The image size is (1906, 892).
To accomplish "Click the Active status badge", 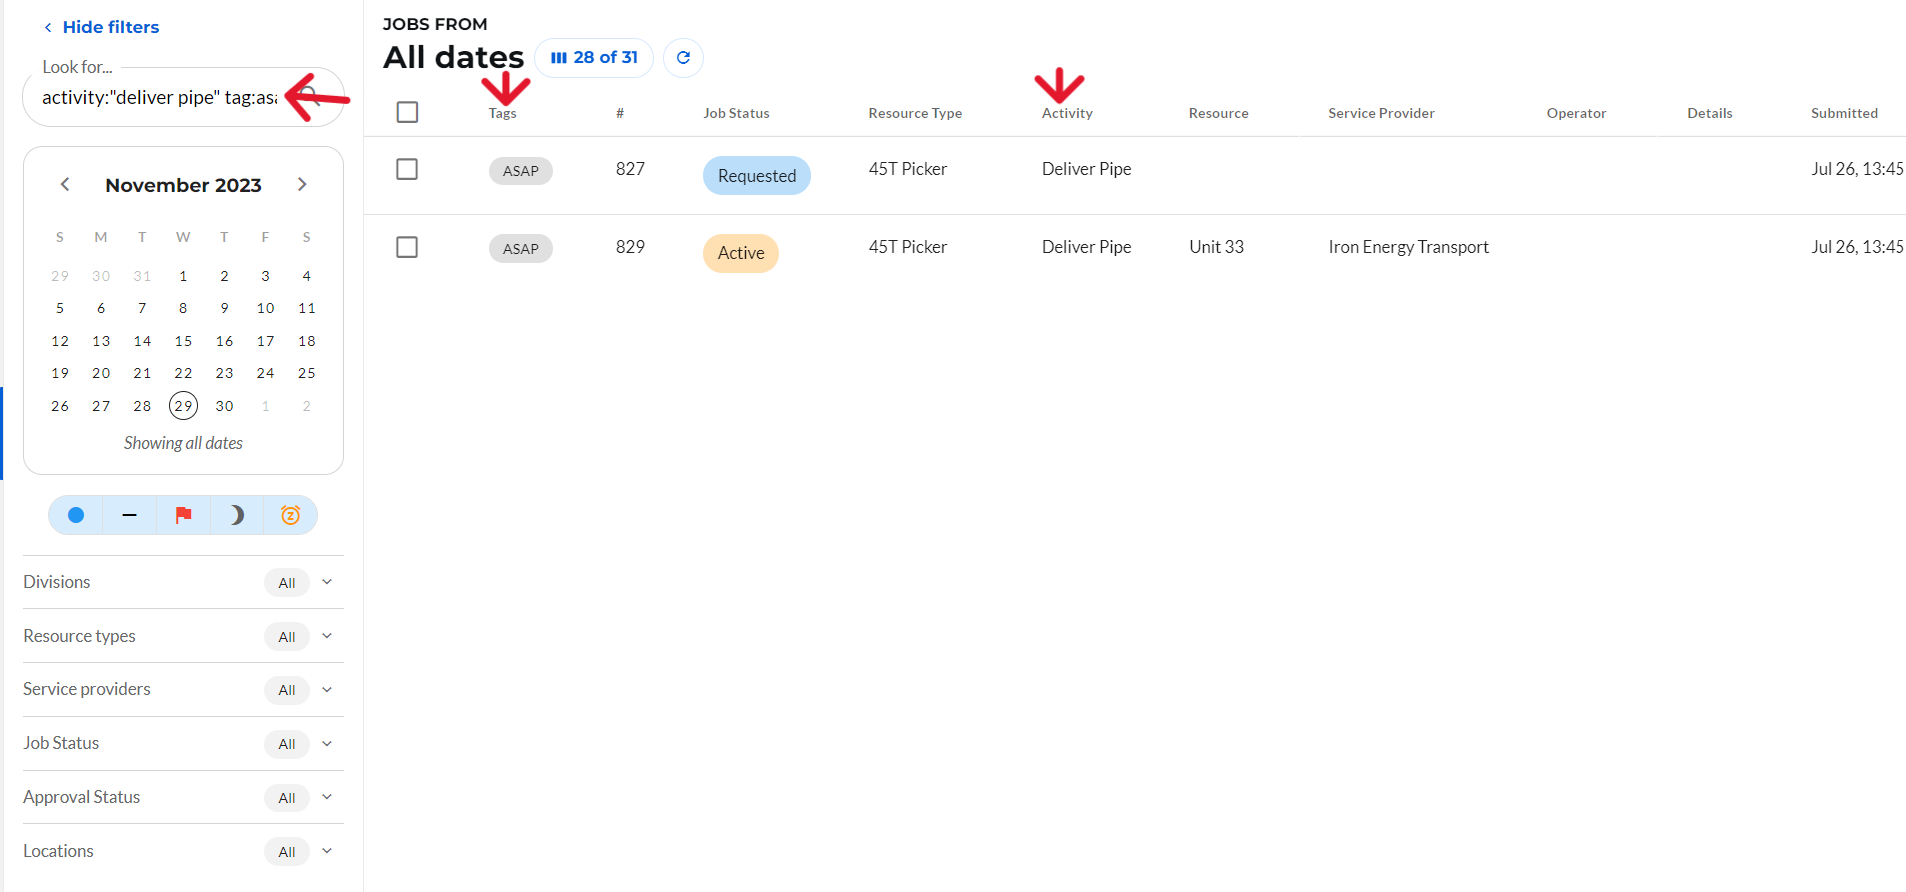I will 741,253.
